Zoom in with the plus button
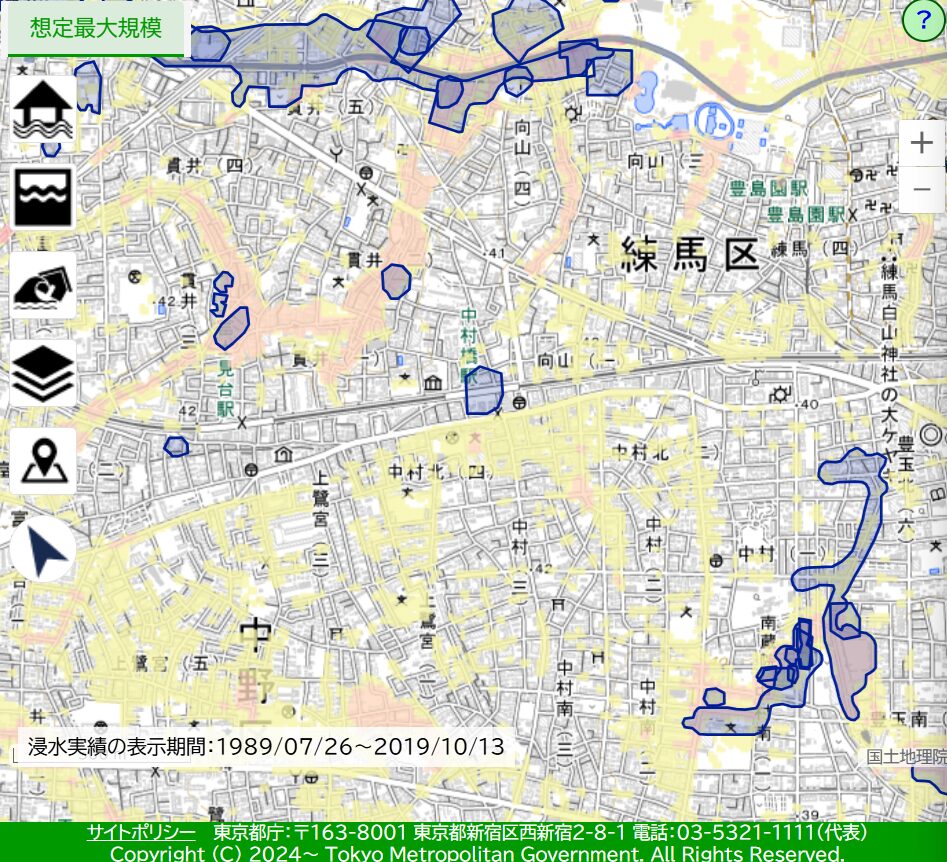 [x=921, y=143]
